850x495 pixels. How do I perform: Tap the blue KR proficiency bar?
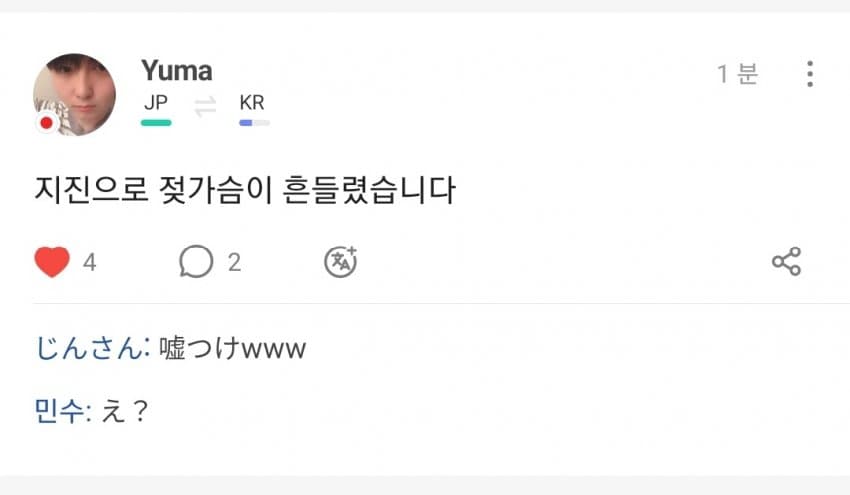click(254, 123)
